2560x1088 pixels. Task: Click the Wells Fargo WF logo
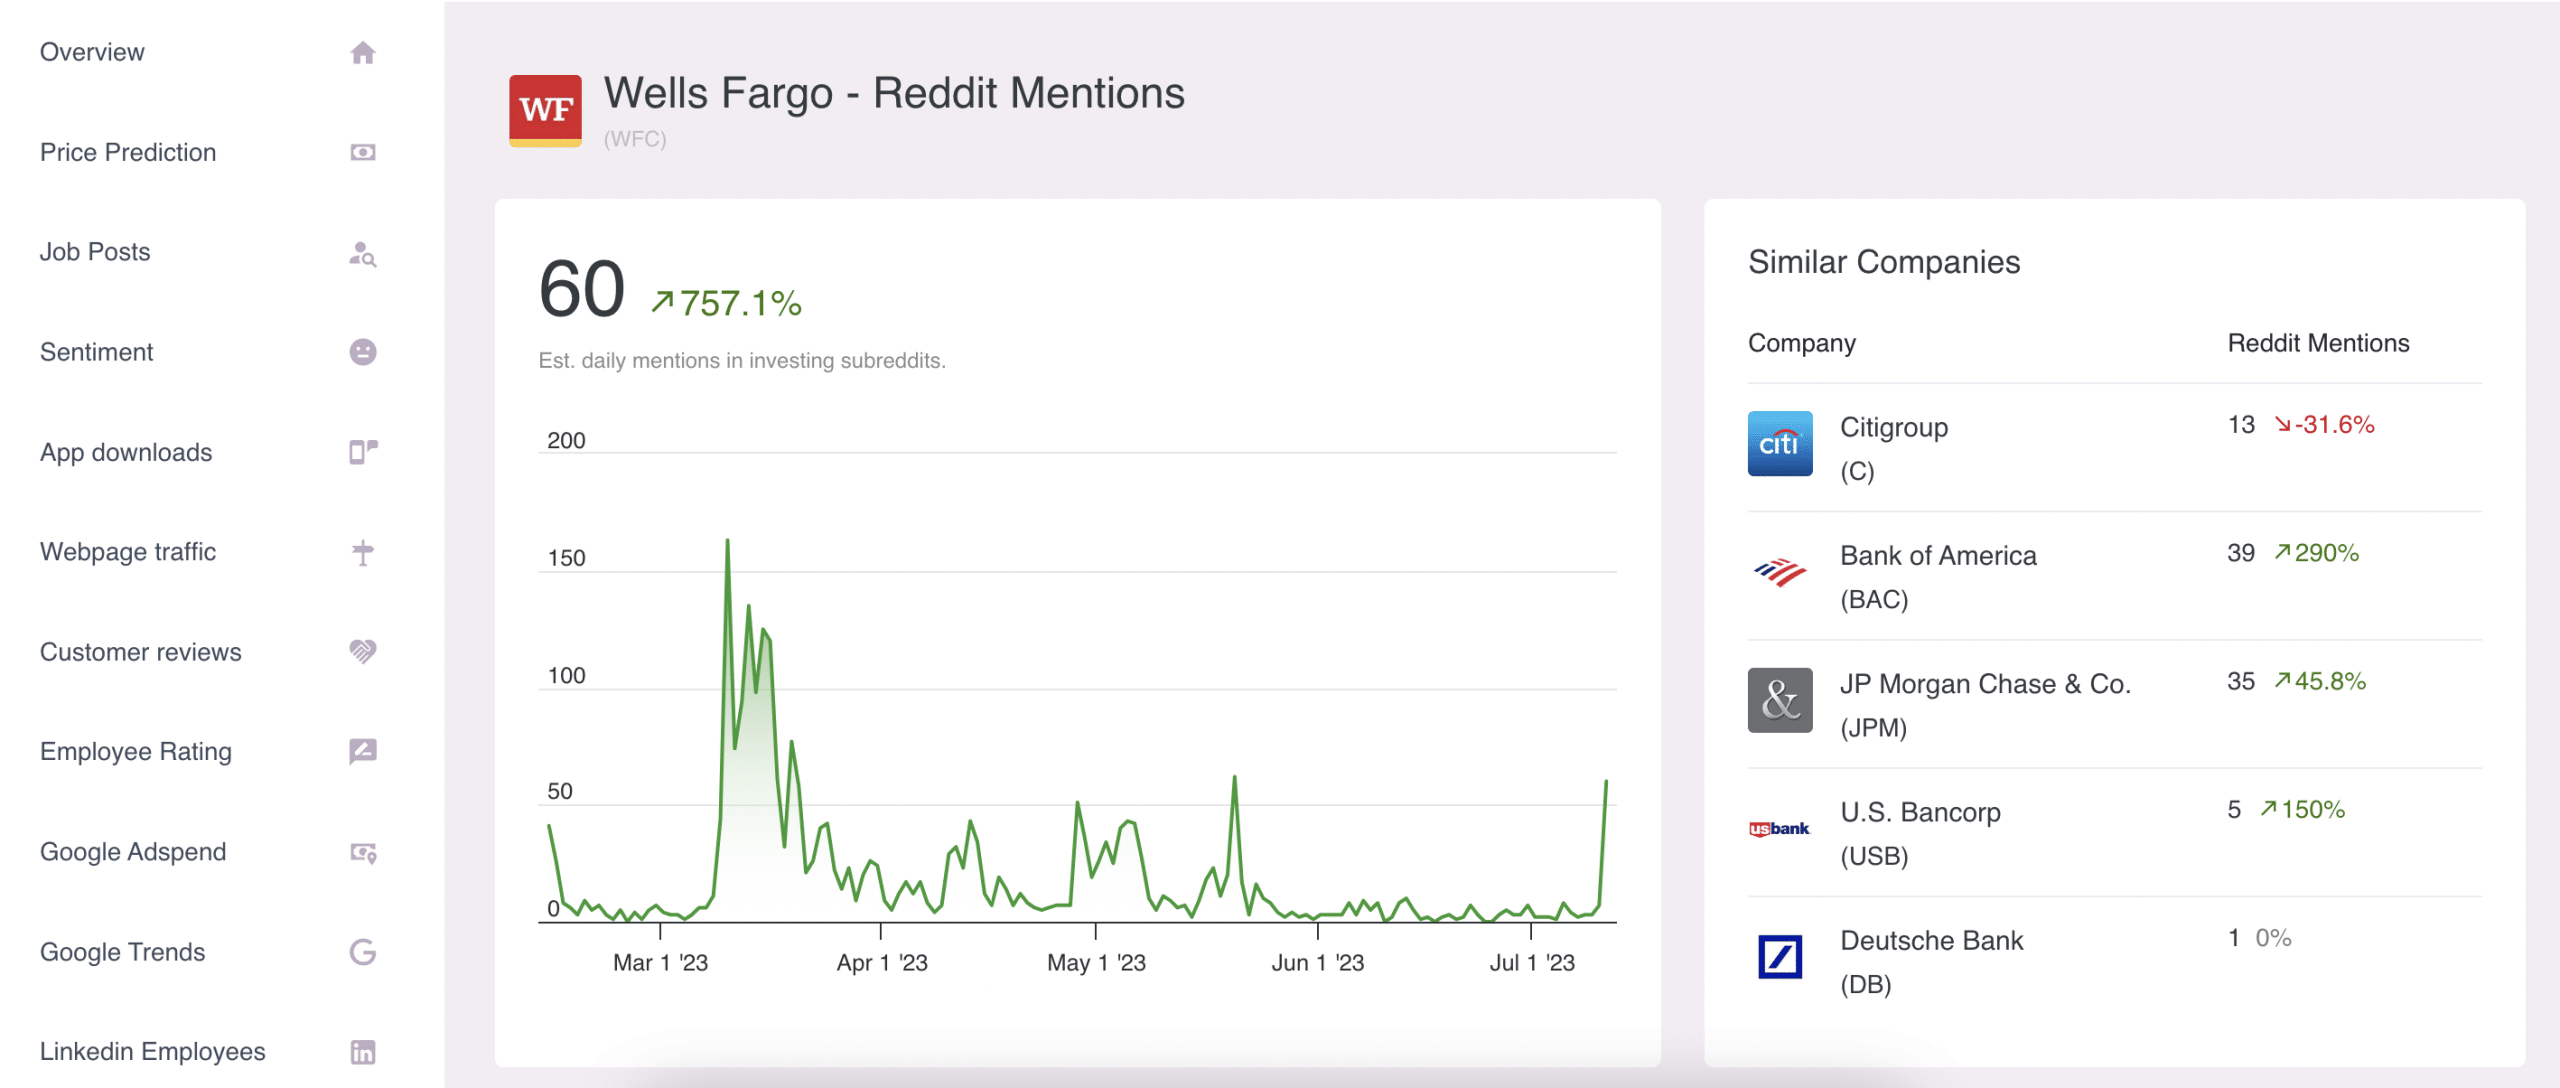tap(545, 110)
